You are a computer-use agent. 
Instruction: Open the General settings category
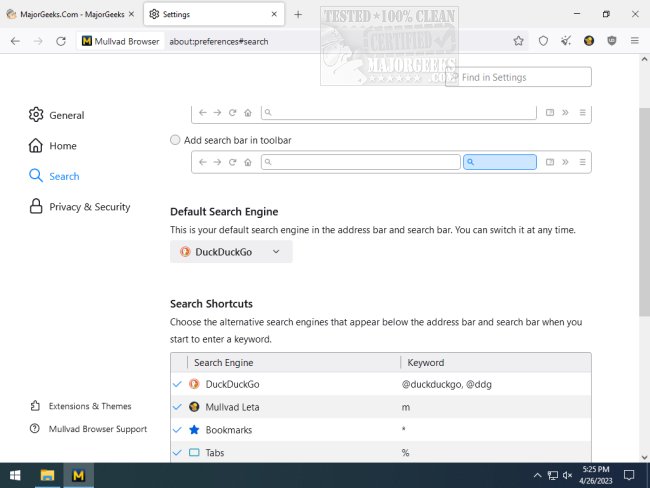coord(56,115)
